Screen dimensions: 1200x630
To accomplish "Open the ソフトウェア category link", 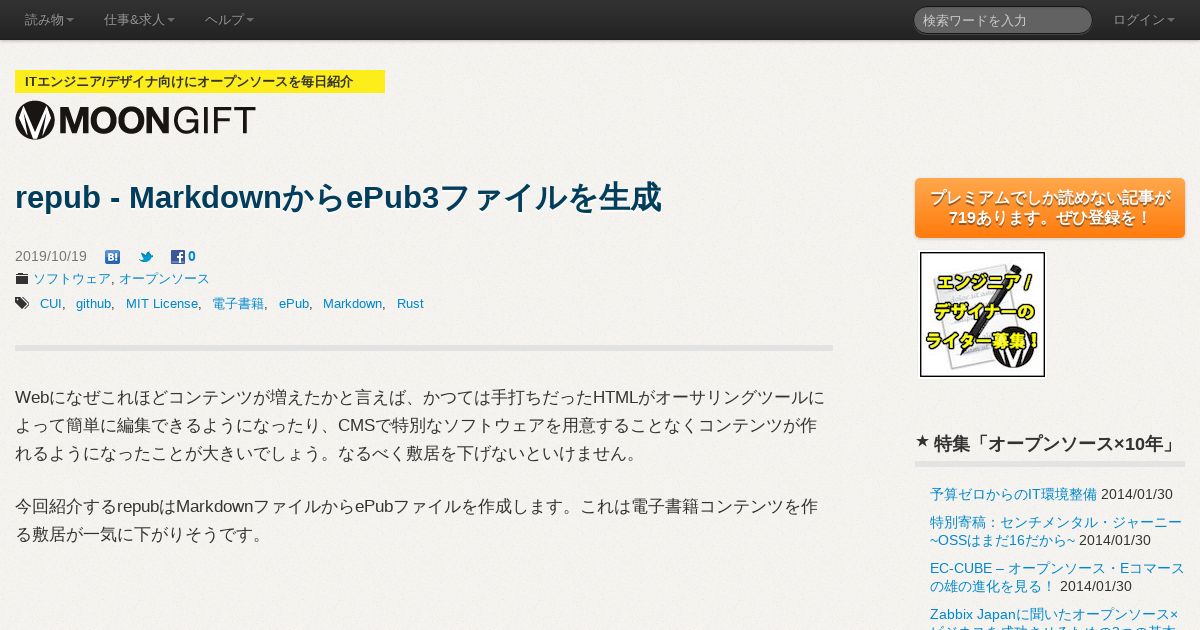I will click(72, 279).
